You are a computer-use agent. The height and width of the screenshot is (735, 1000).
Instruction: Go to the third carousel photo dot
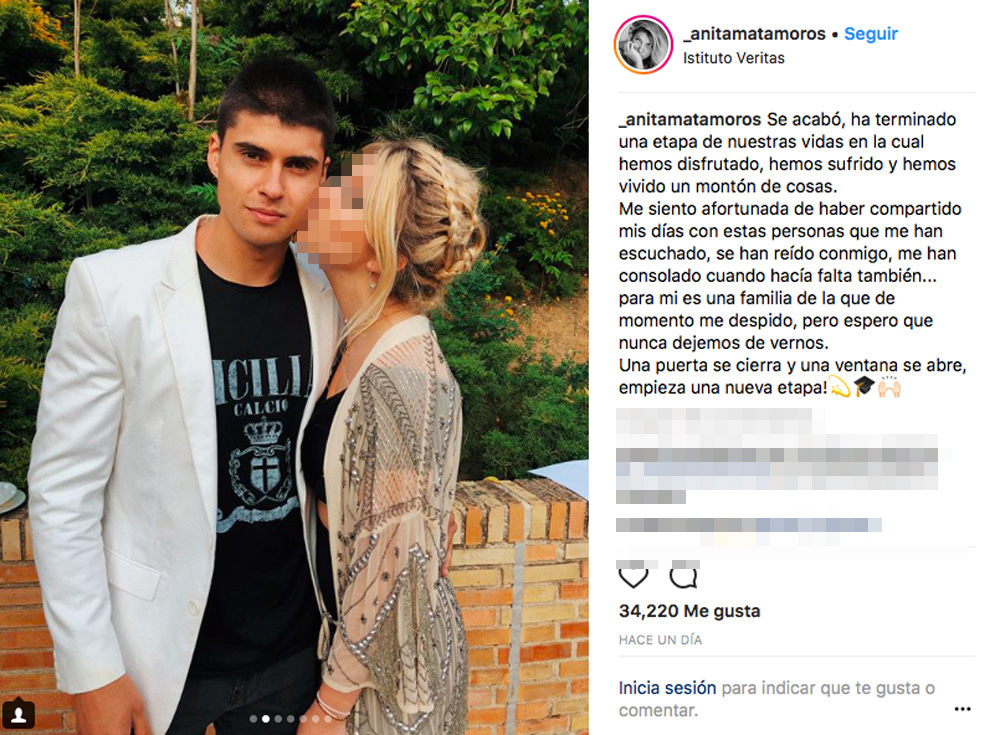pyautogui.click(x=278, y=719)
